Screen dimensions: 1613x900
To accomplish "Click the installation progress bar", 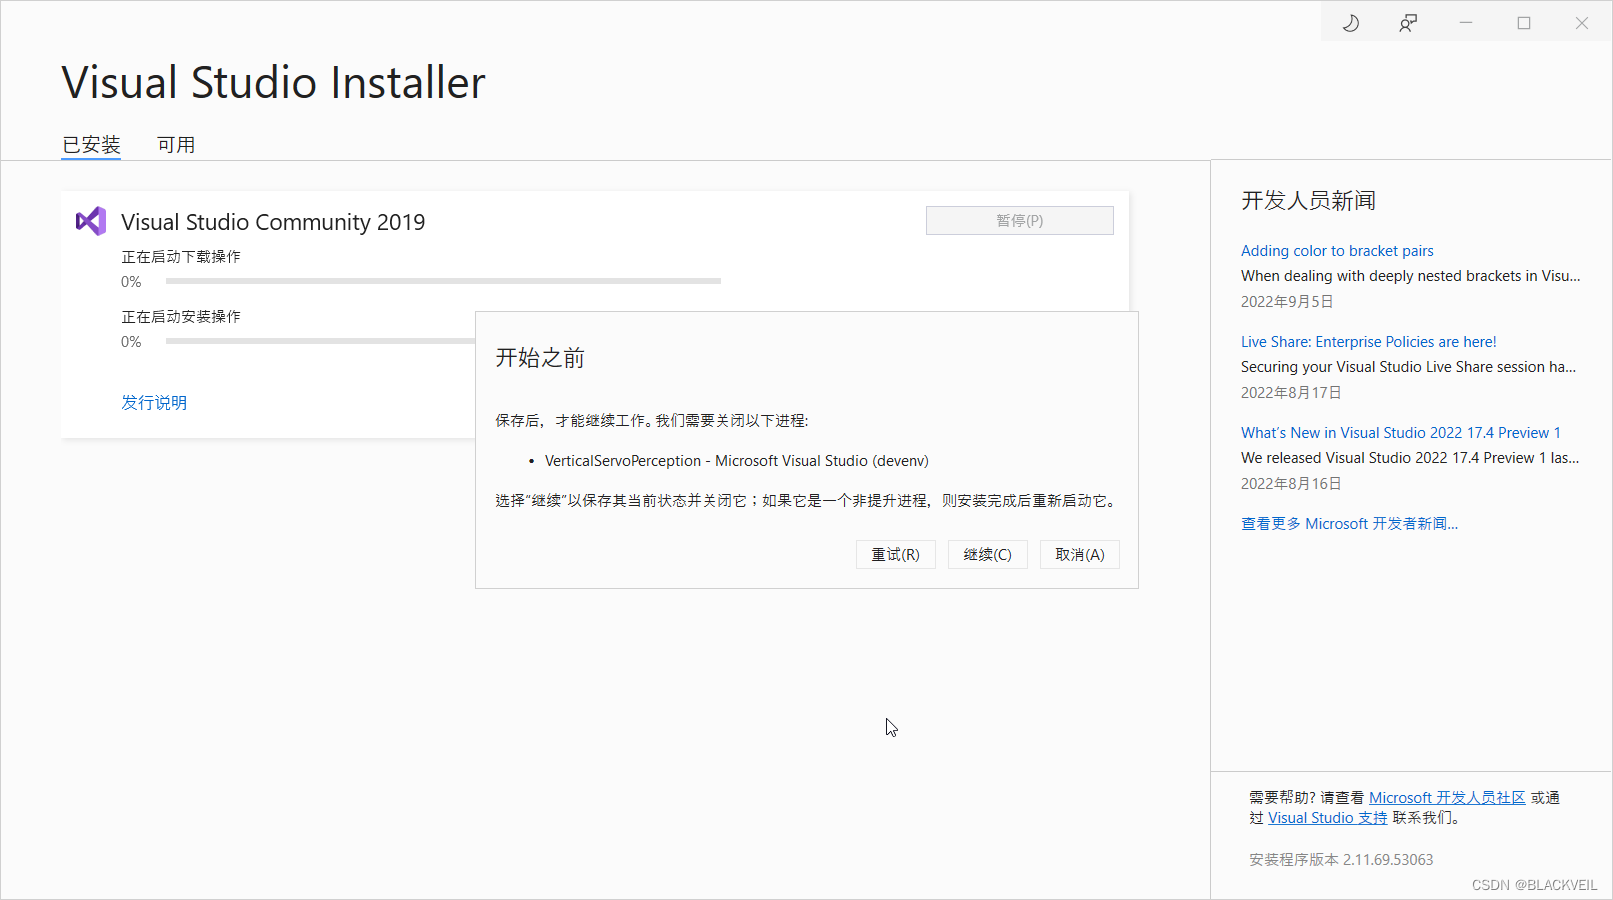I will (320, 340).
